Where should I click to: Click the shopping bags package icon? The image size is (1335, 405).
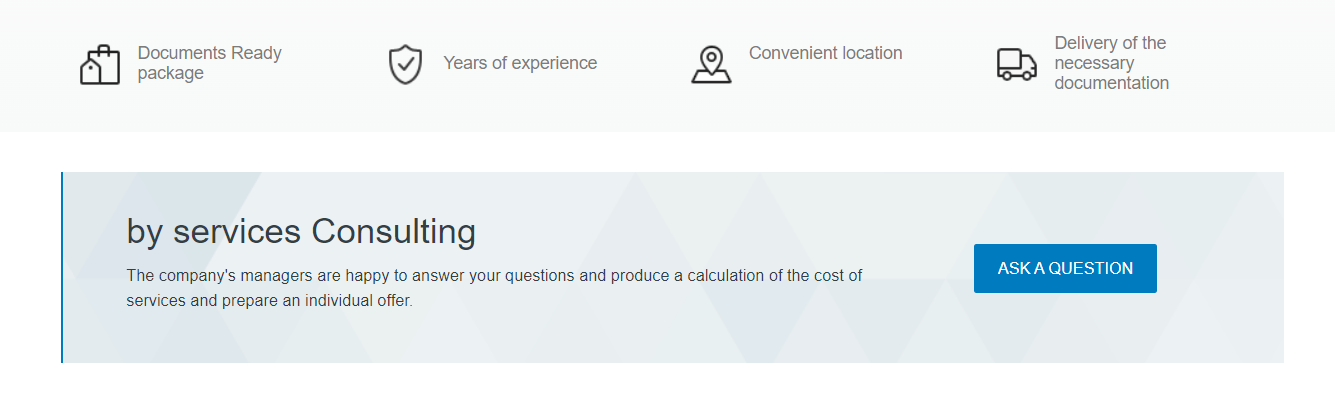click(x=100, y=64)
